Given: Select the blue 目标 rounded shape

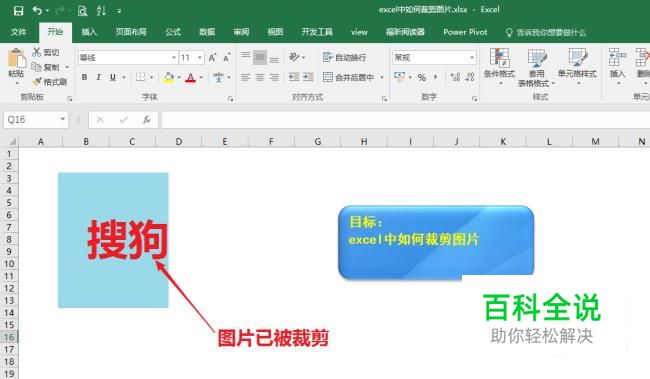Looking at the screenshot, I should click(x=436, y=242).
